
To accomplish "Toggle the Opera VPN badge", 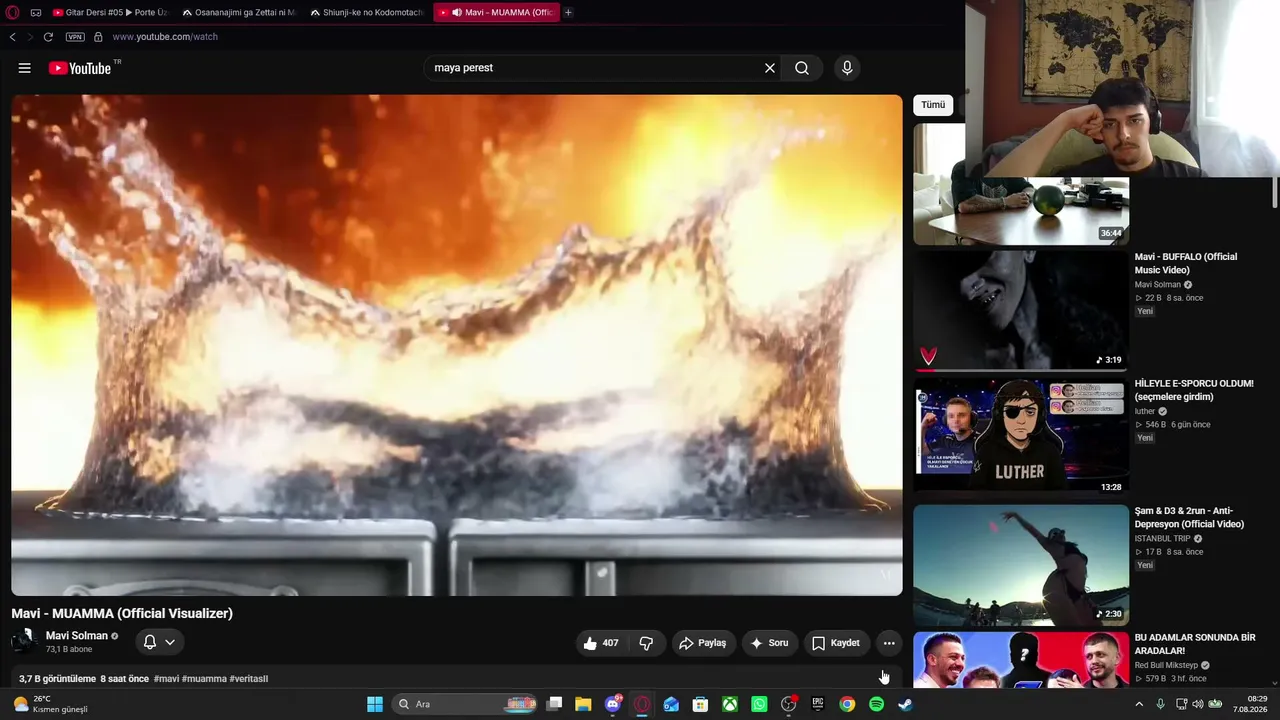I will pyautogui.click(x=75, y=37).
